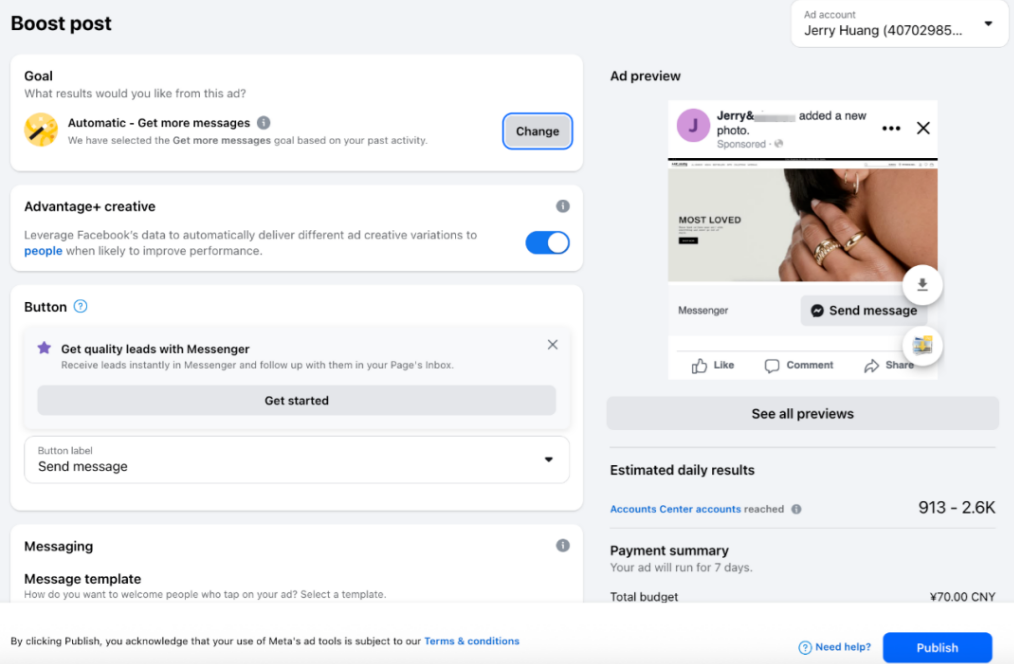The image size is (1014, 664).
Task: Click the Change goal button
Action: (537, 131)
